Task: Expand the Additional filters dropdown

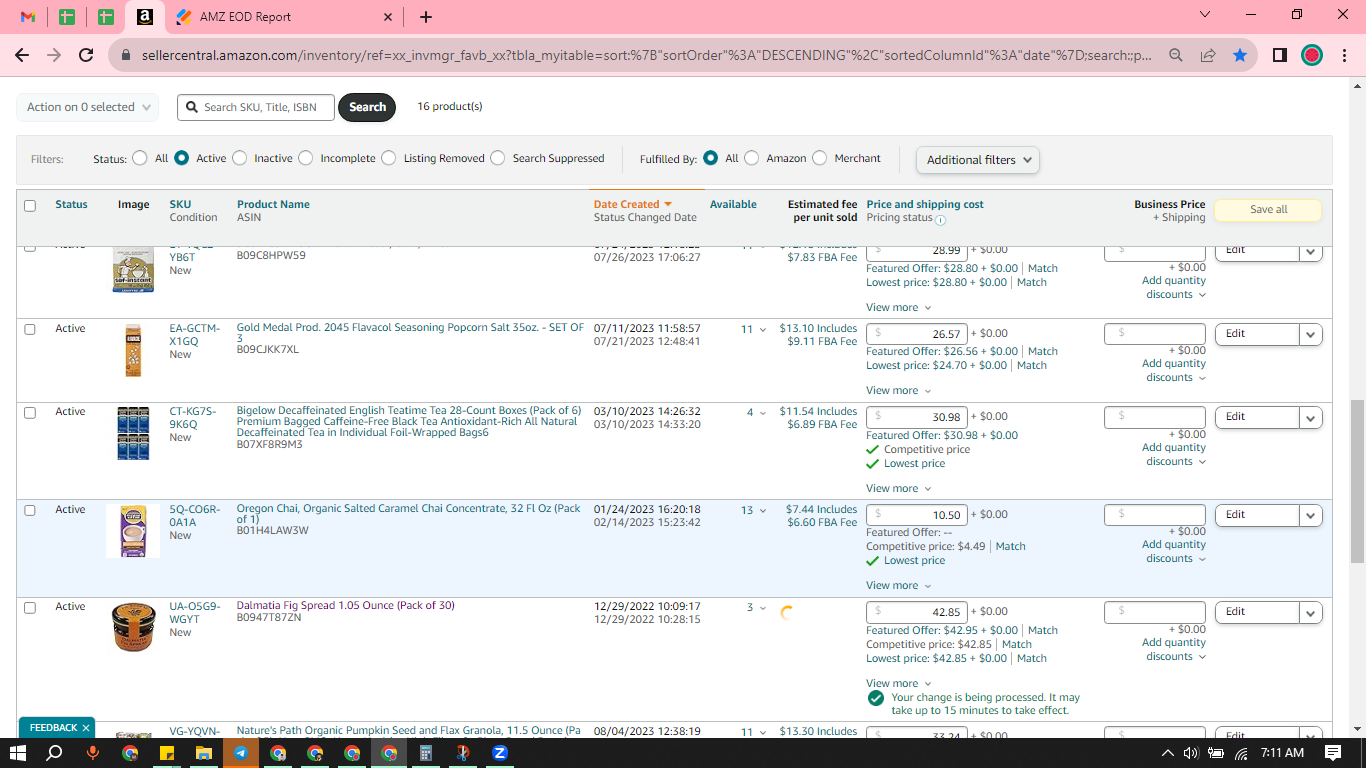Action: point(978,160)
